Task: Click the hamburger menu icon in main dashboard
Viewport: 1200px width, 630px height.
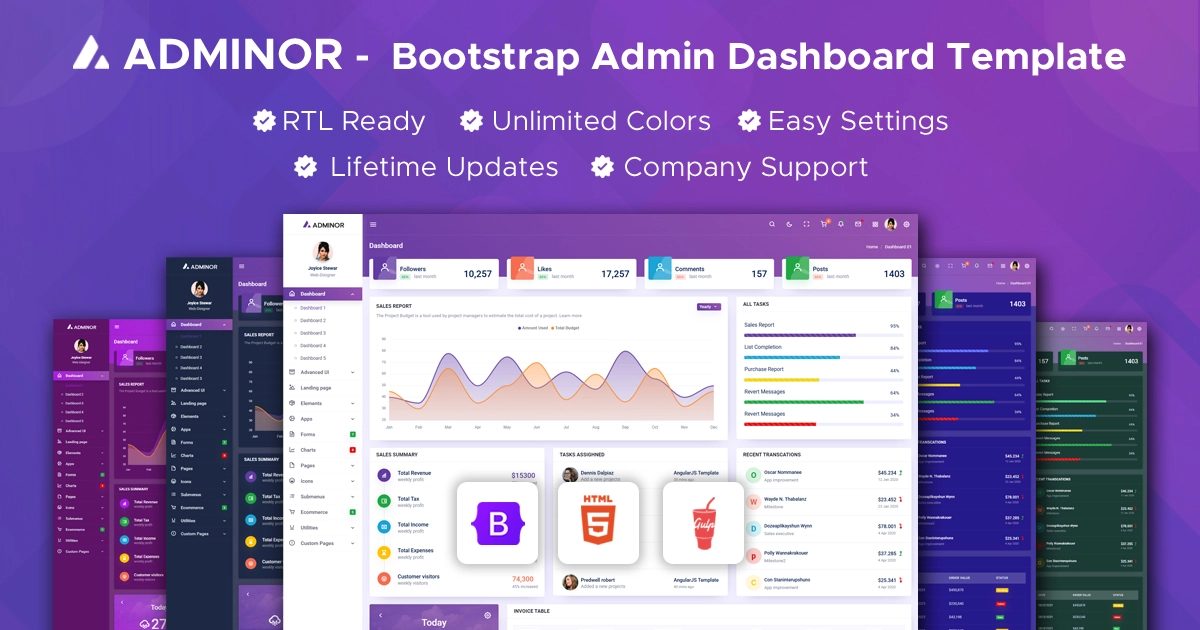Action: pyautogui.click(x=373, y=224)
